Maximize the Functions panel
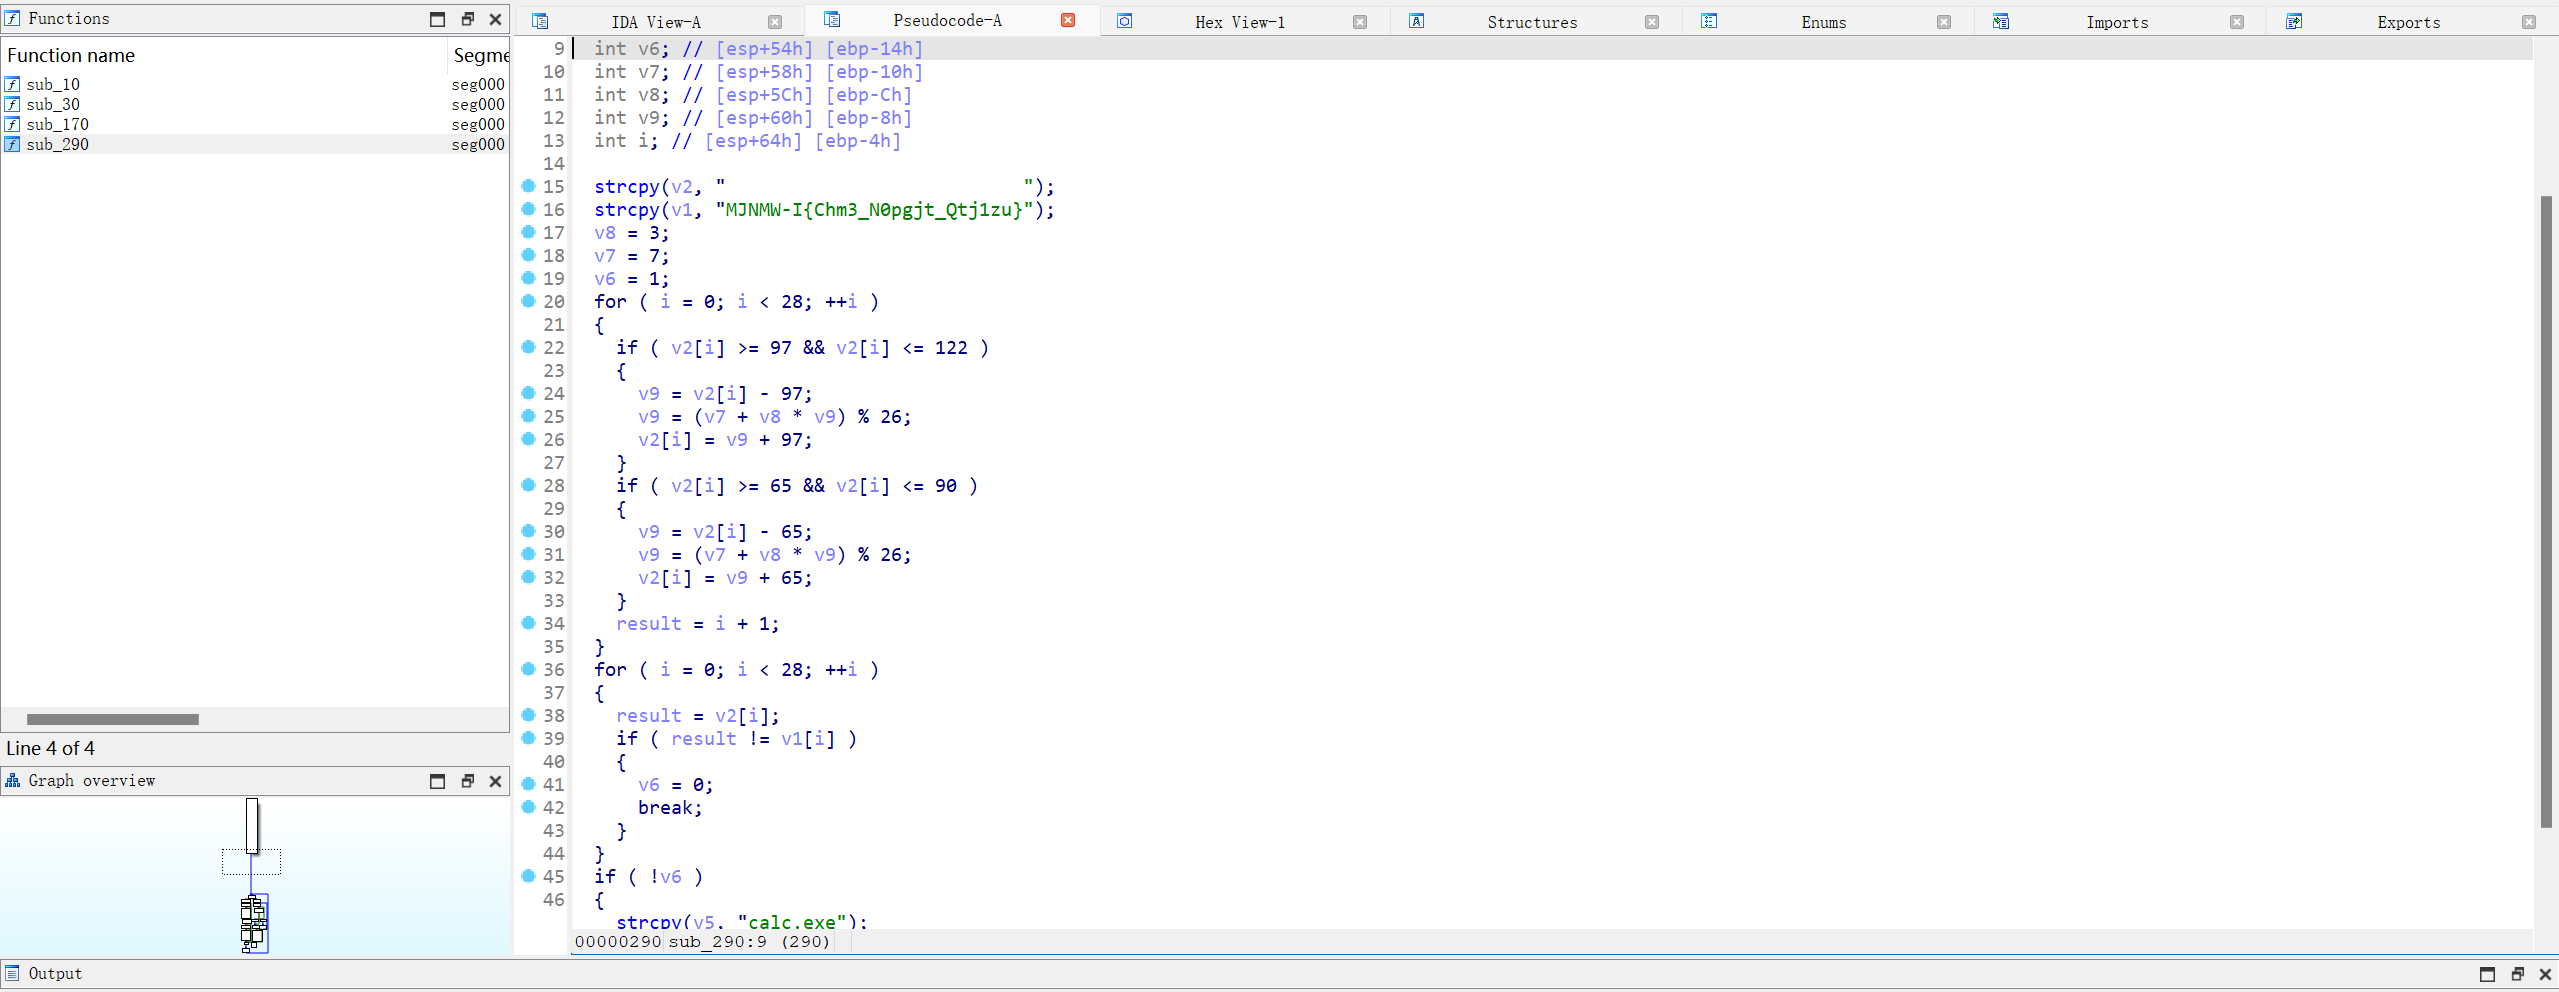This screenshot has height=992, width=2559. click(437, 19)
